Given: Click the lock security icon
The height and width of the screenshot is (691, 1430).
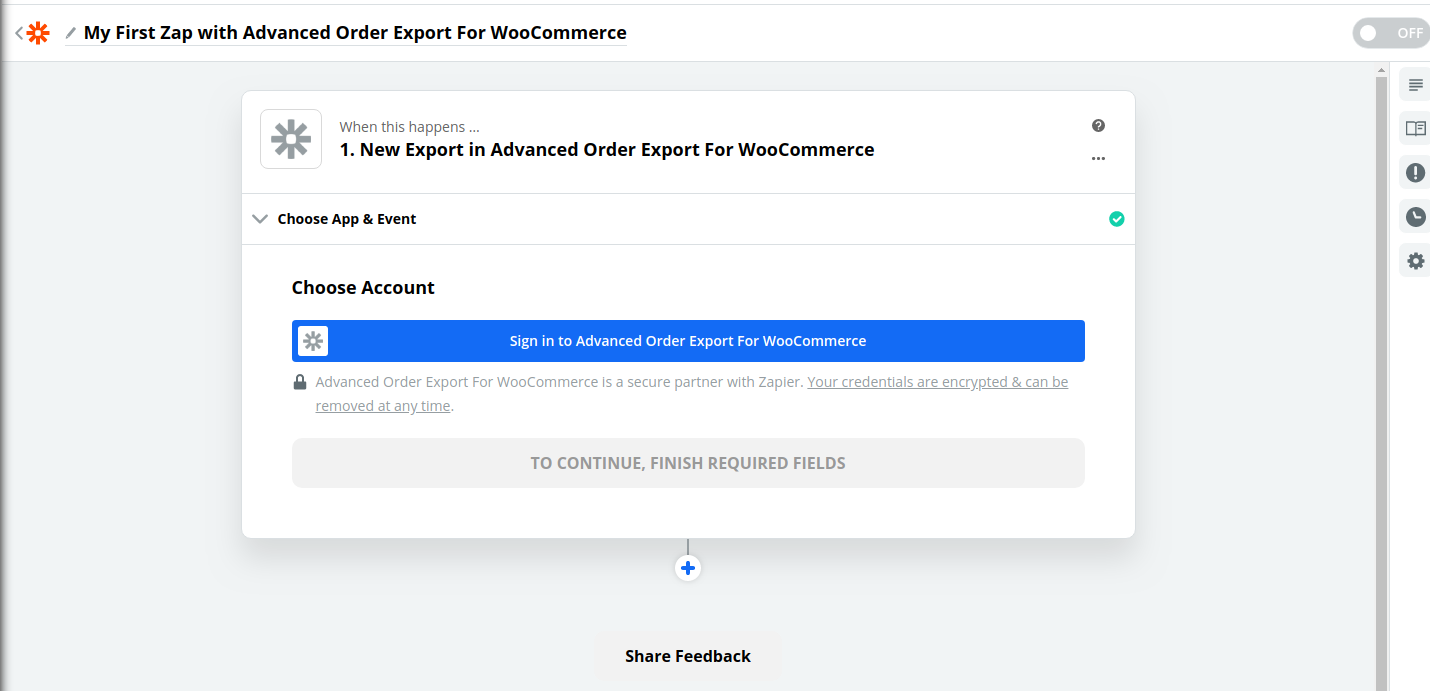Looking at the screenshot, I should [299, 382].
